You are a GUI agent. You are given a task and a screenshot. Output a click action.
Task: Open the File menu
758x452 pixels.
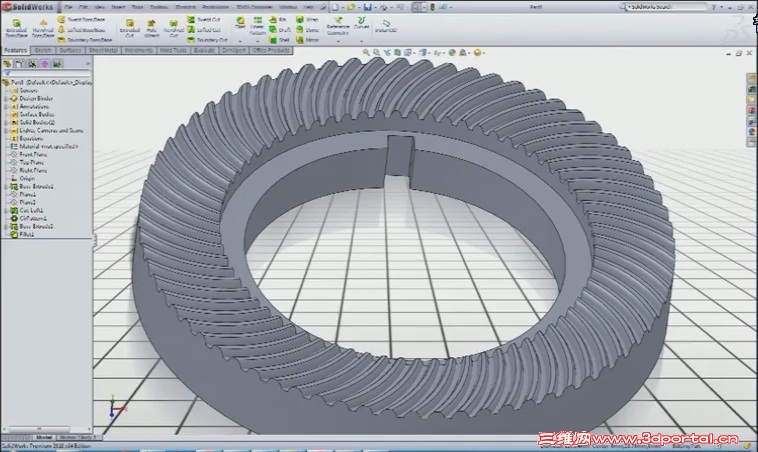point(68,7)
